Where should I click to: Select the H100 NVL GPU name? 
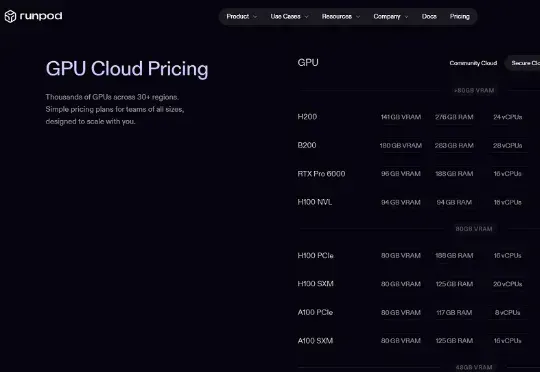click(x=315, y=202)
